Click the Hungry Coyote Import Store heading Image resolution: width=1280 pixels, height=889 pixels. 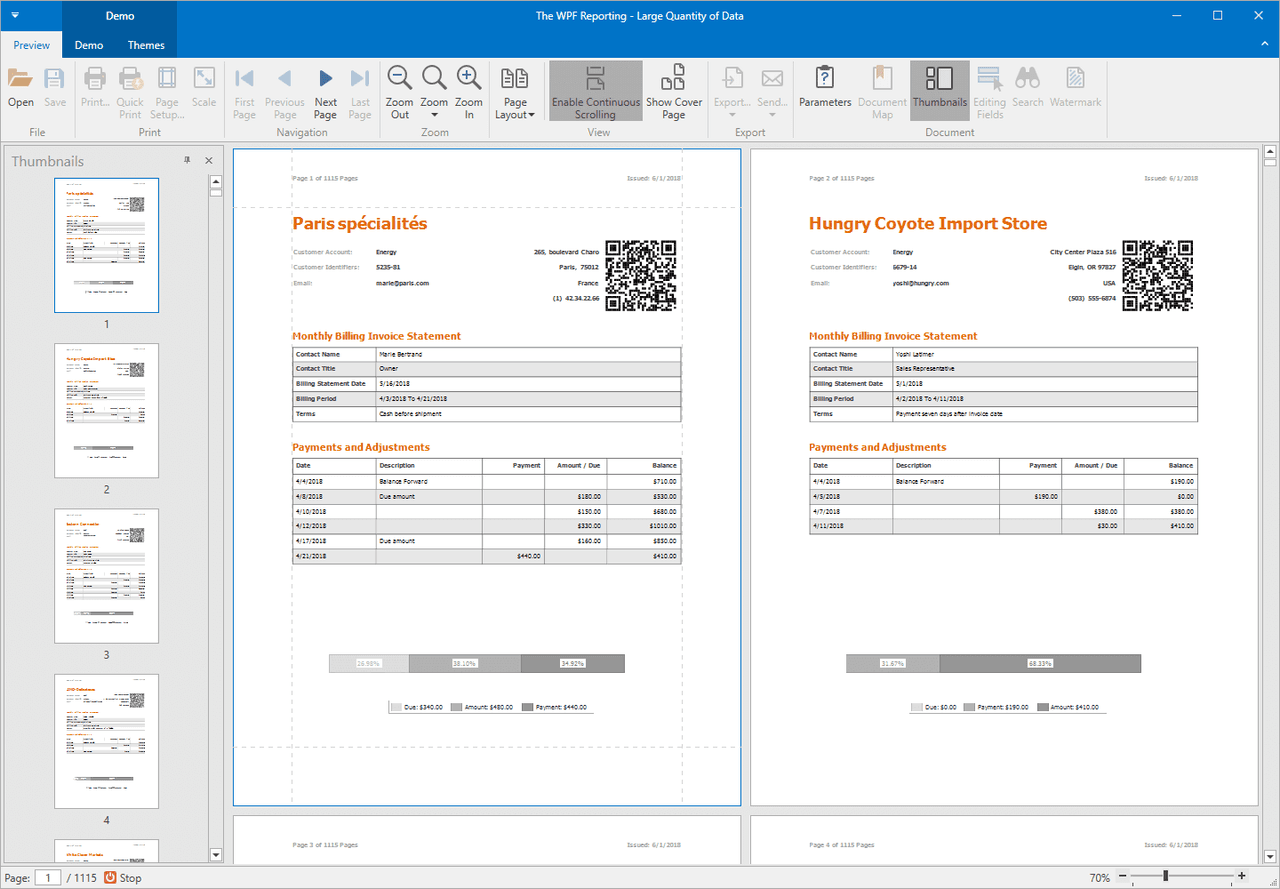(928, 224)
